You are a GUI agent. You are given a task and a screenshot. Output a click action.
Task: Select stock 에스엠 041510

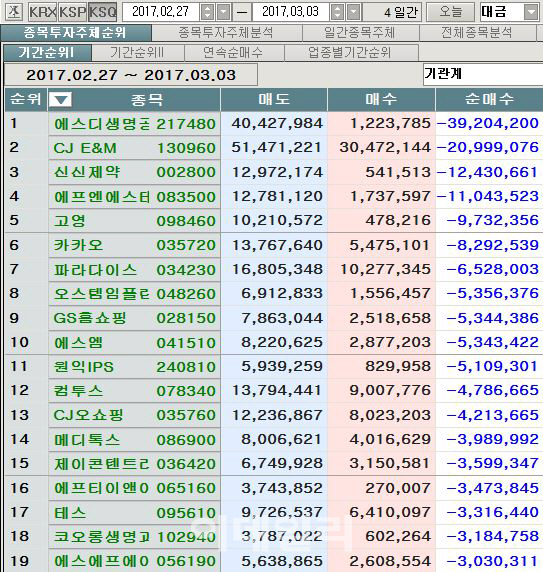click(134, 343)
